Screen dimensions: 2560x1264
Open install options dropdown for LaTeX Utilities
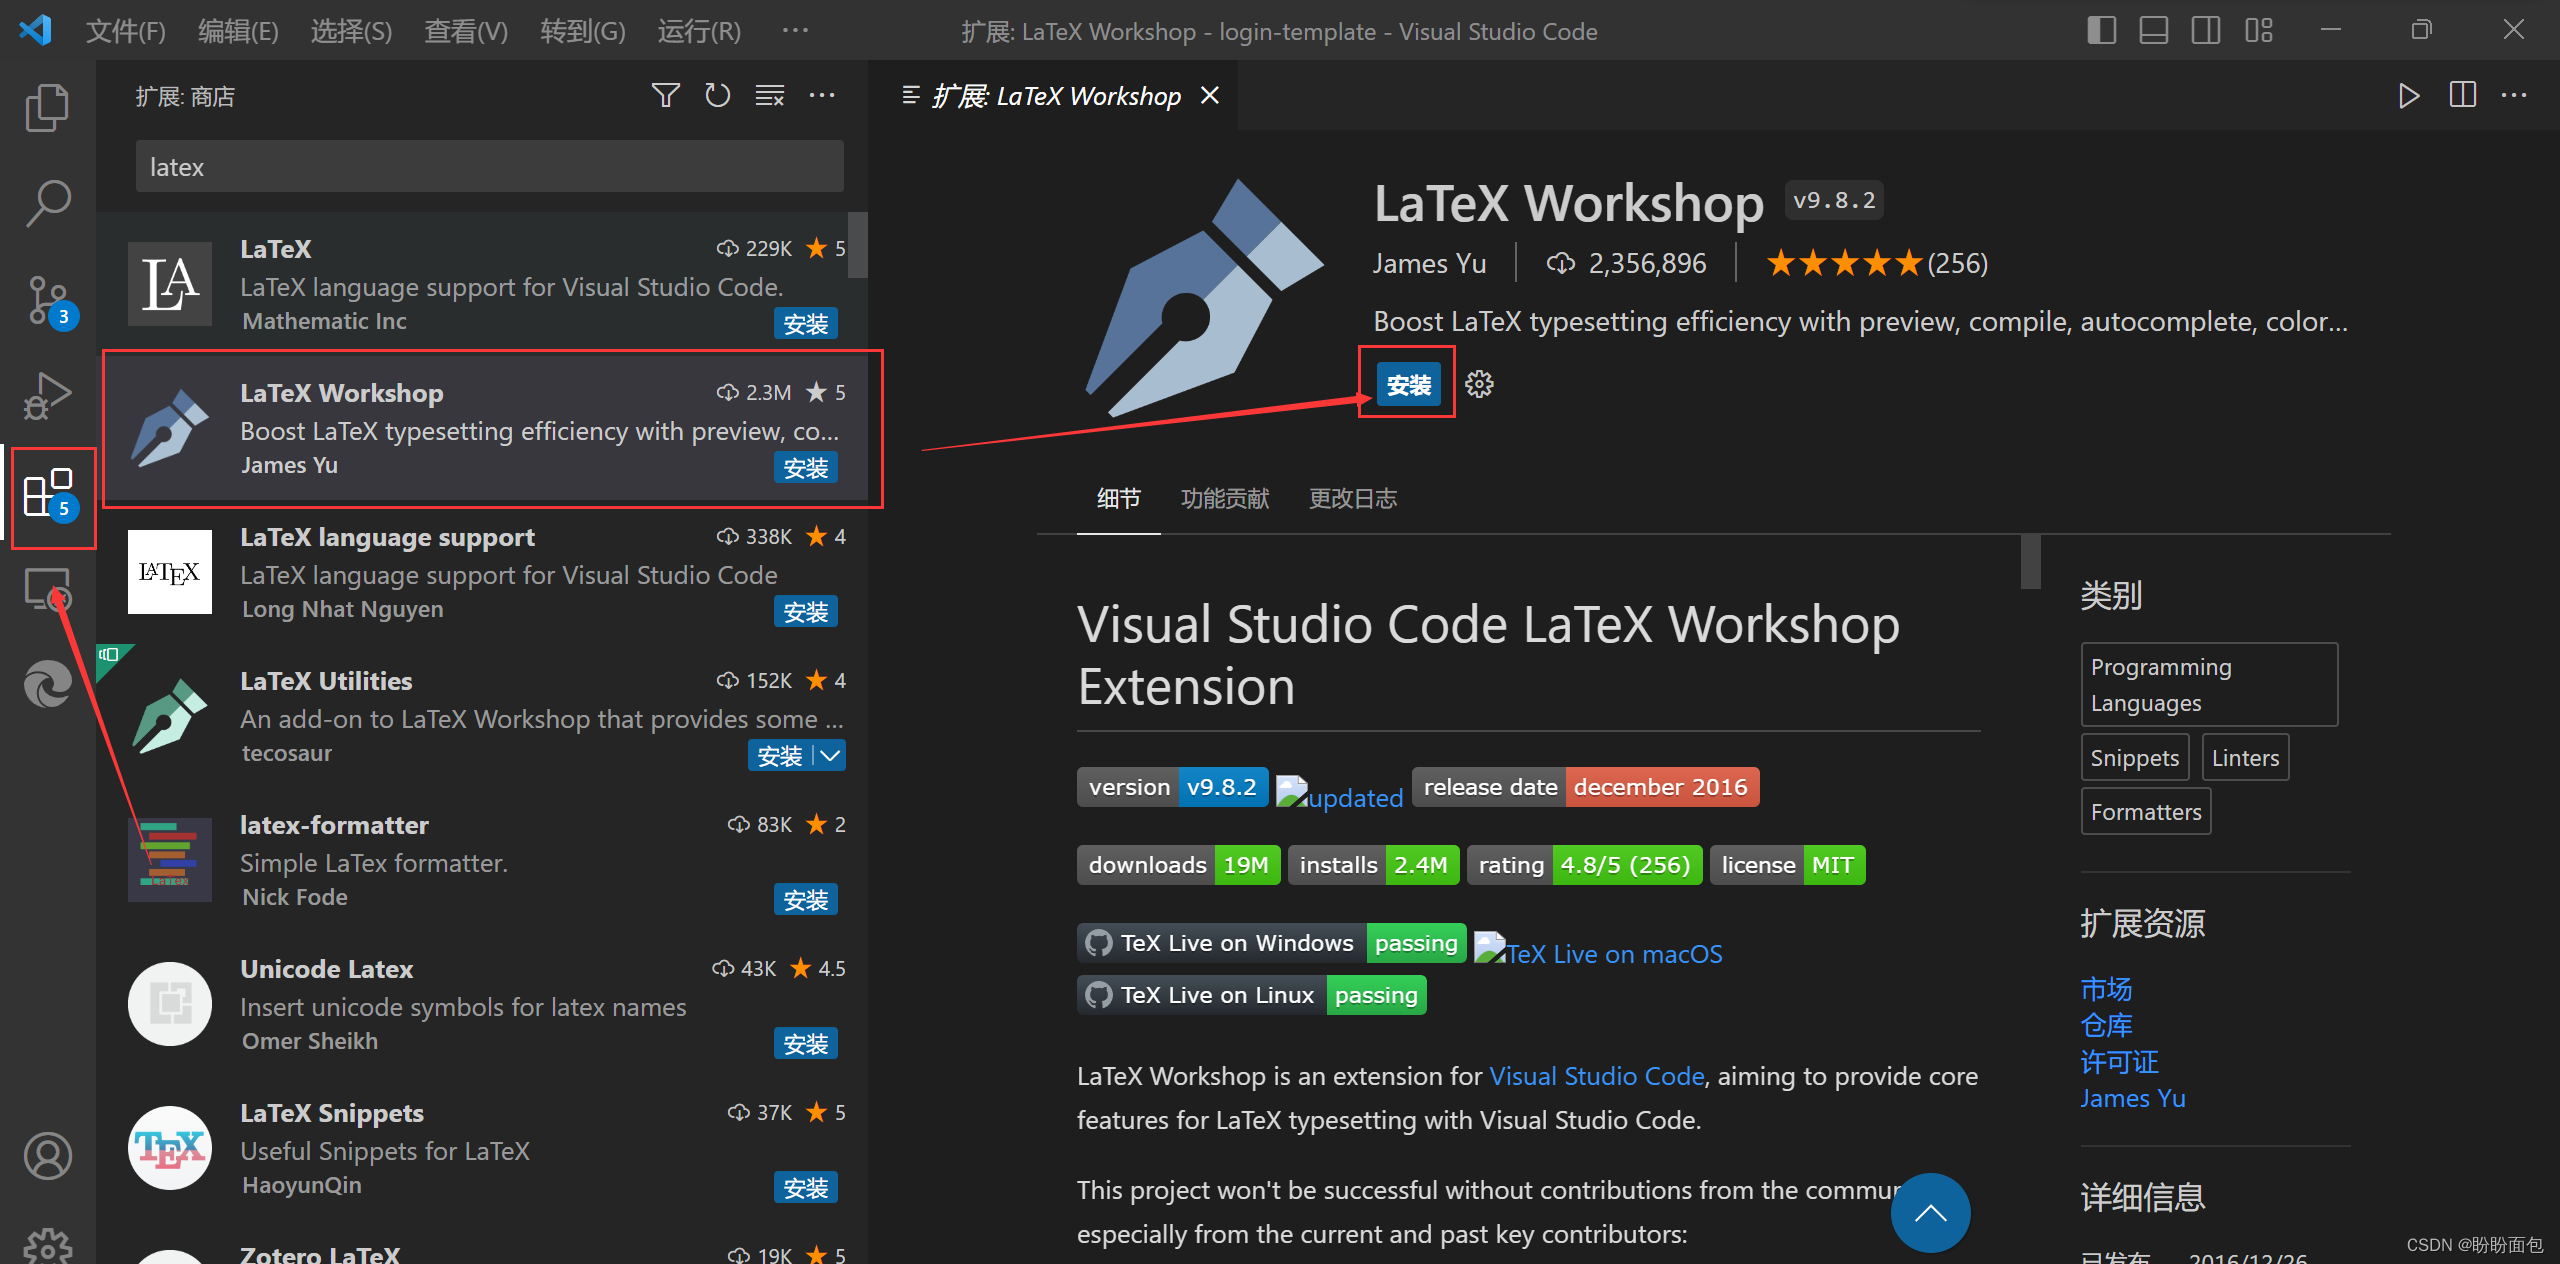(831, 755)
